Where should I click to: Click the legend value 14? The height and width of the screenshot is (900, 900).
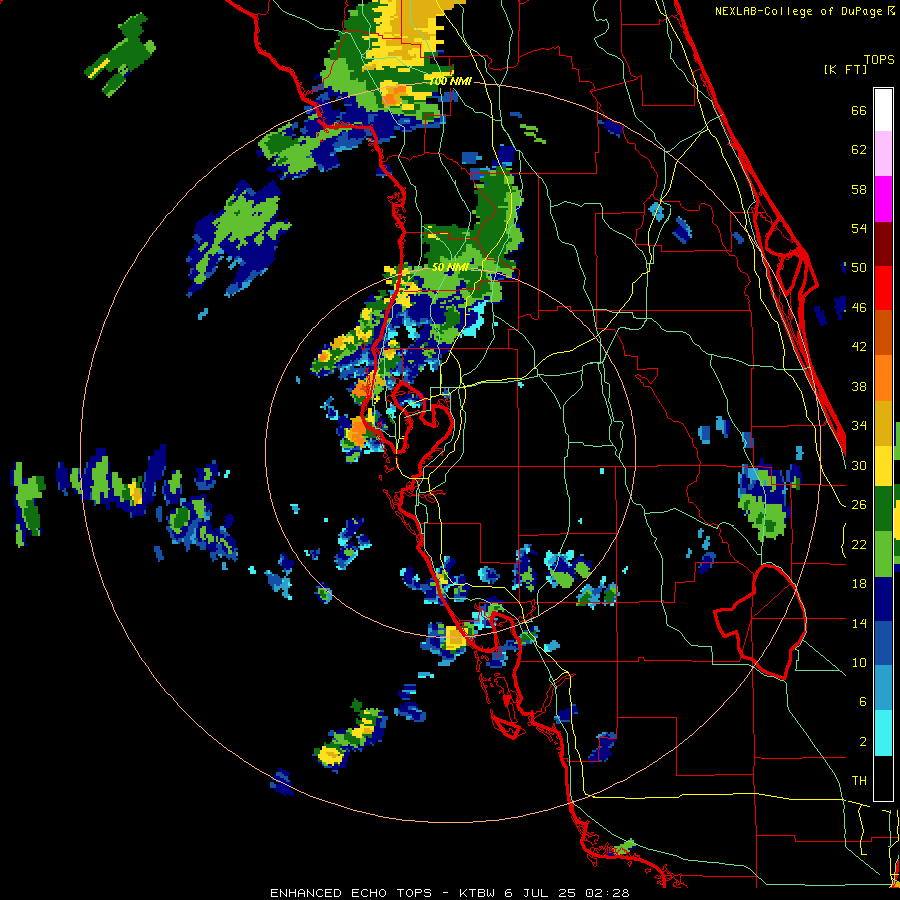pos(859,623)
